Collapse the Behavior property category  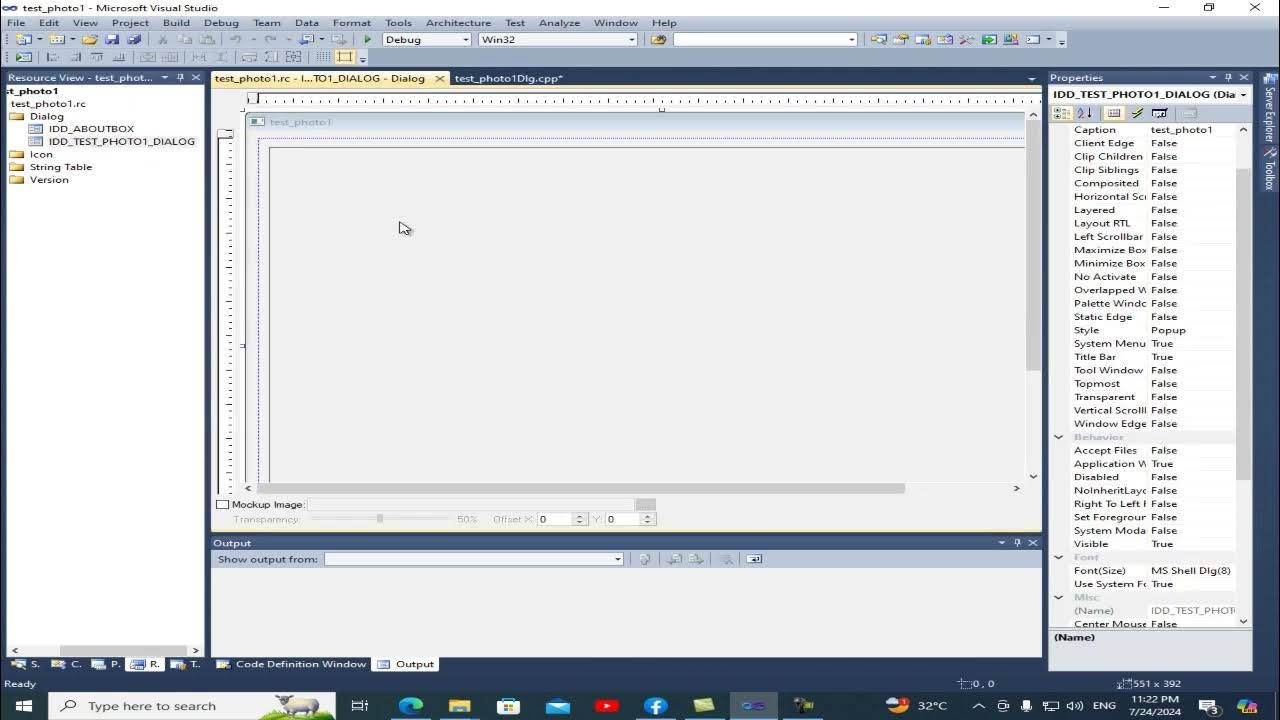(1058, 437)
